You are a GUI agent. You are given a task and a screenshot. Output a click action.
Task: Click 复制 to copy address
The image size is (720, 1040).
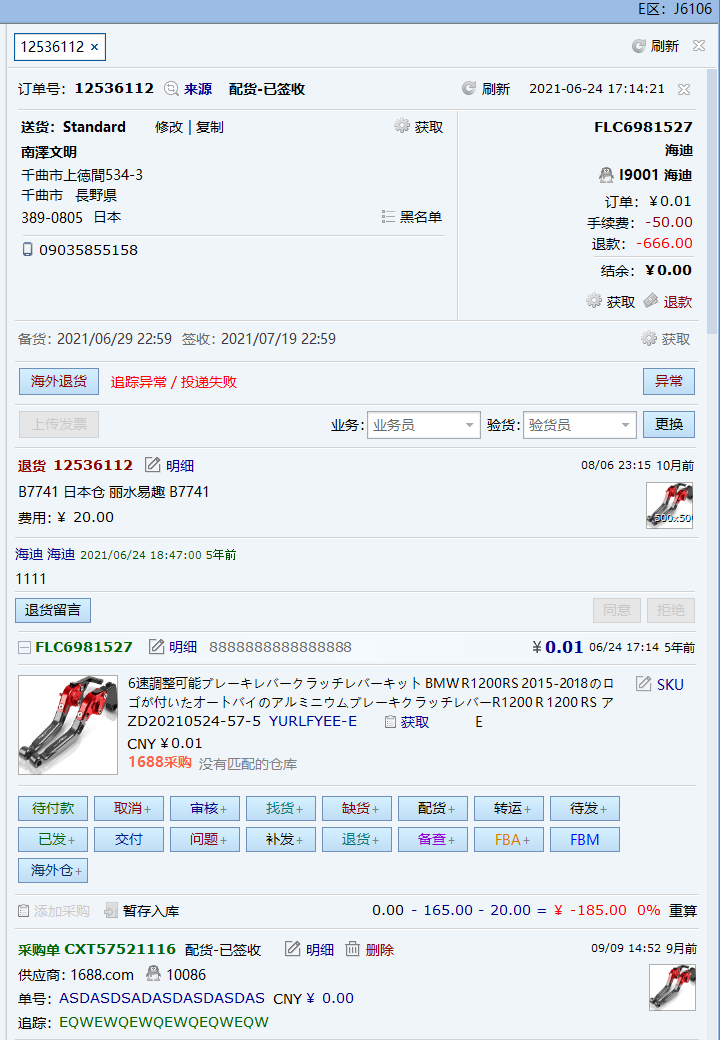[210, 127]
